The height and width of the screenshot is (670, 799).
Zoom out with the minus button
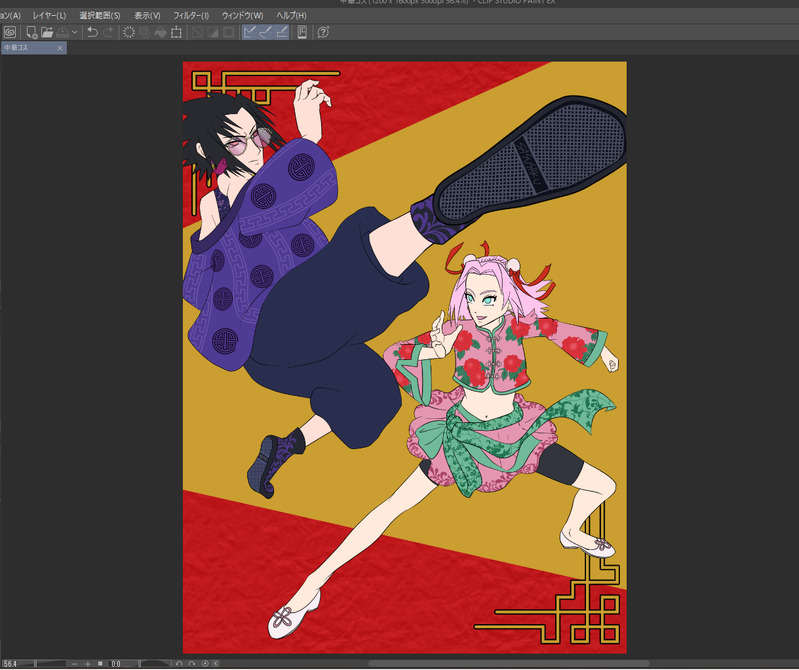coord(74,664)
